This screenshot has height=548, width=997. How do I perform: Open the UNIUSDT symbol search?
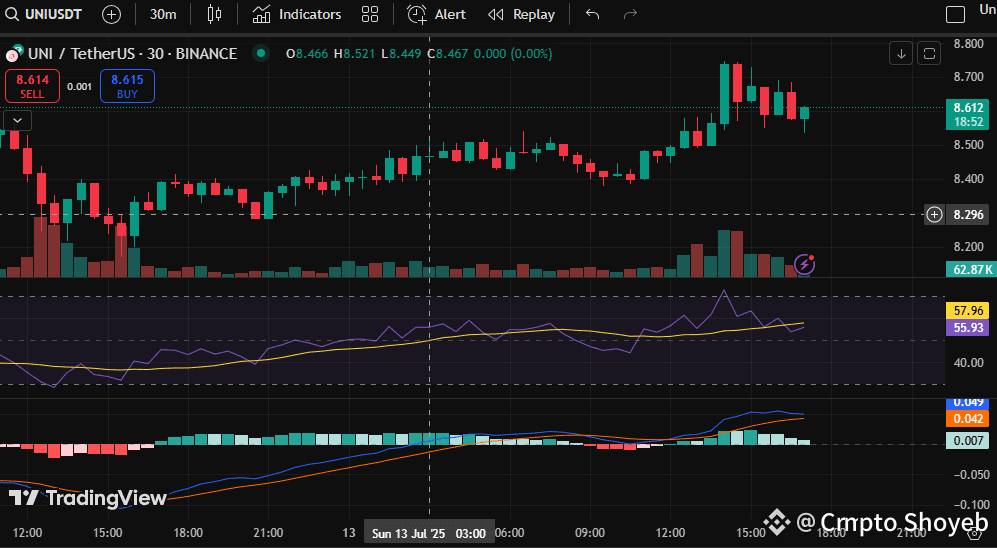tap(43, 14)
